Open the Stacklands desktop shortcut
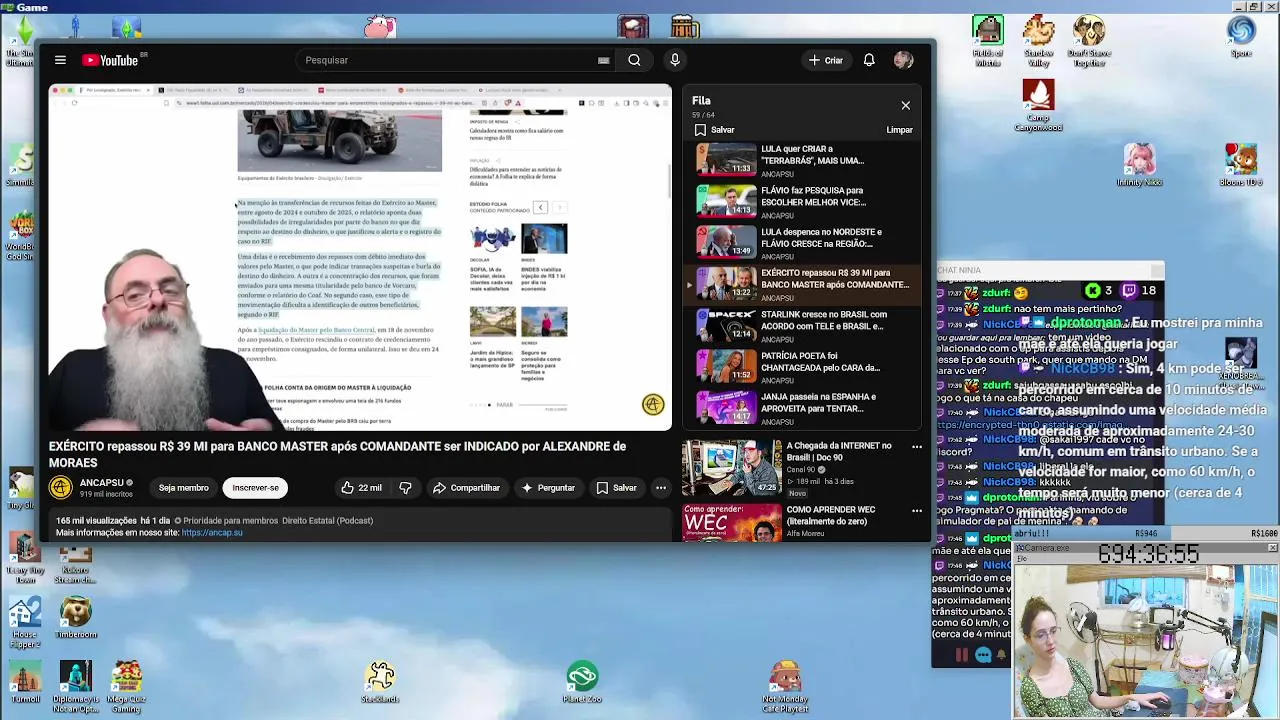 tap(380, 681)
